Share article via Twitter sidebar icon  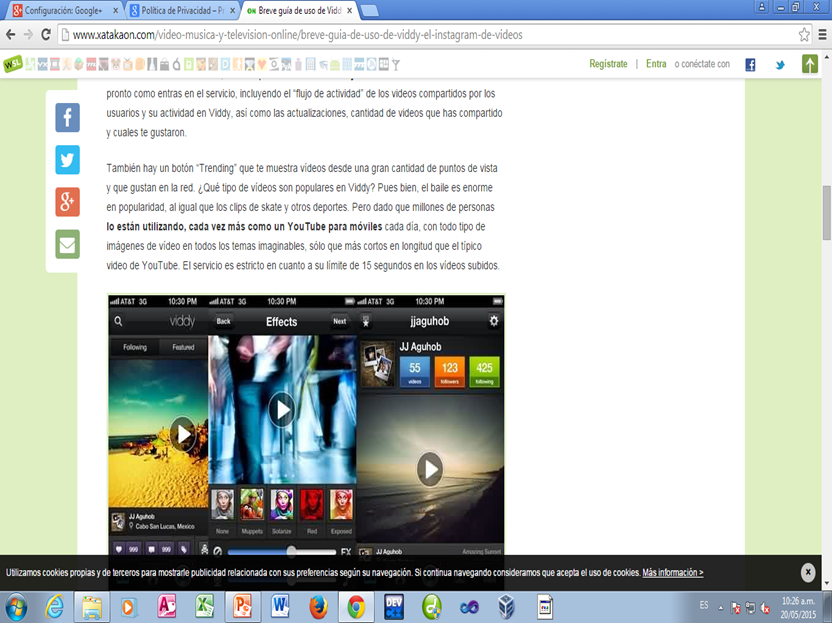pyautogui.click(x=67, y=160)
